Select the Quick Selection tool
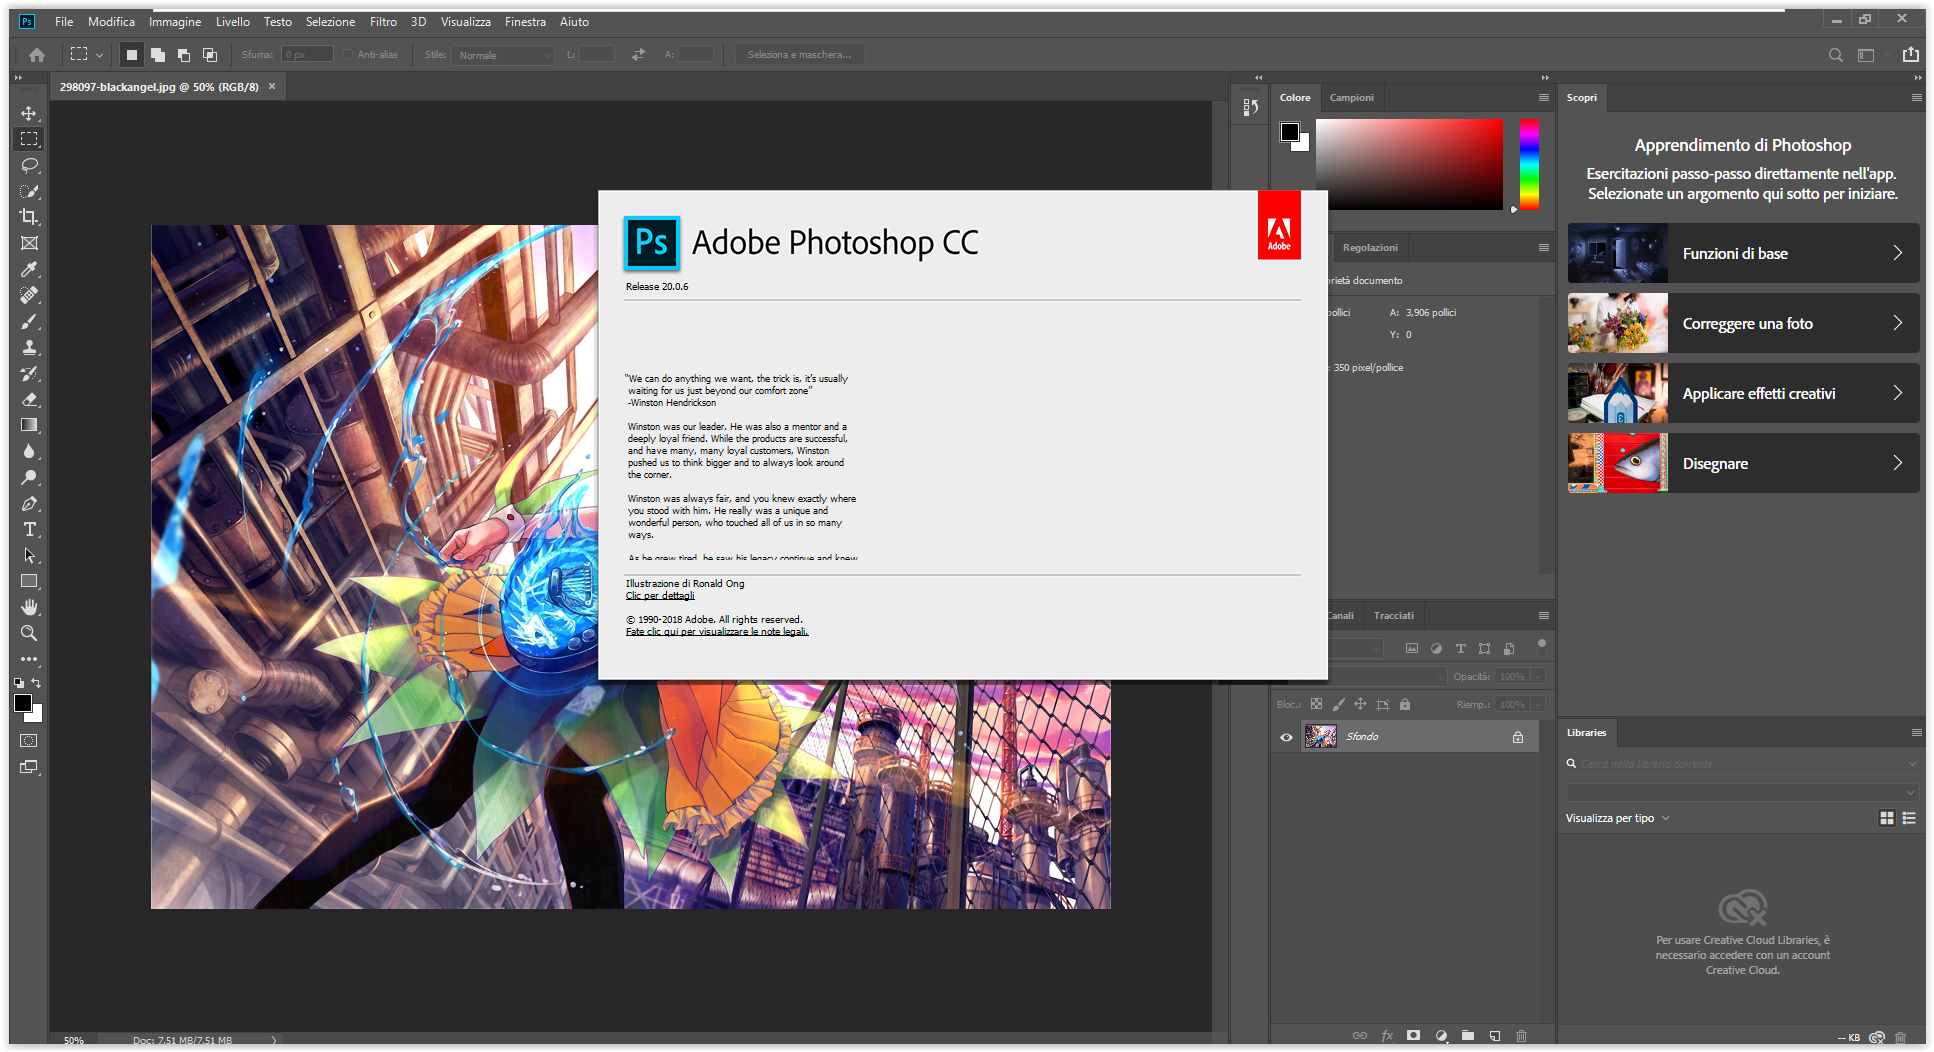 (x=29, y=191)
